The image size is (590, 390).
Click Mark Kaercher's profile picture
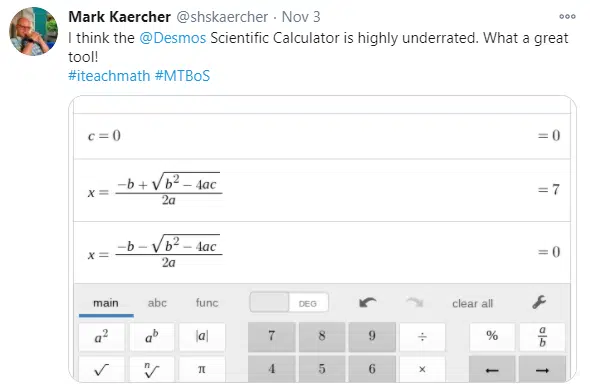tap(33, 31)
